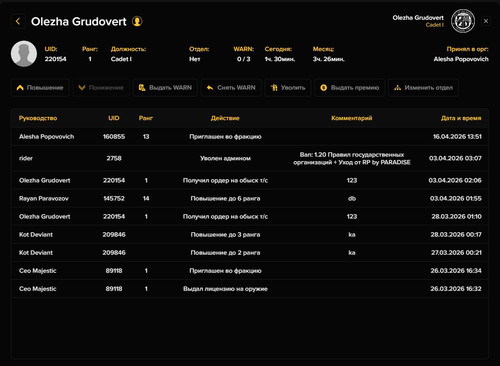Viewport: 500px width, 366px height.
Task: Click the date 27.03.2026 00:21
Action: pyautogui.click(x=456, y=252)
